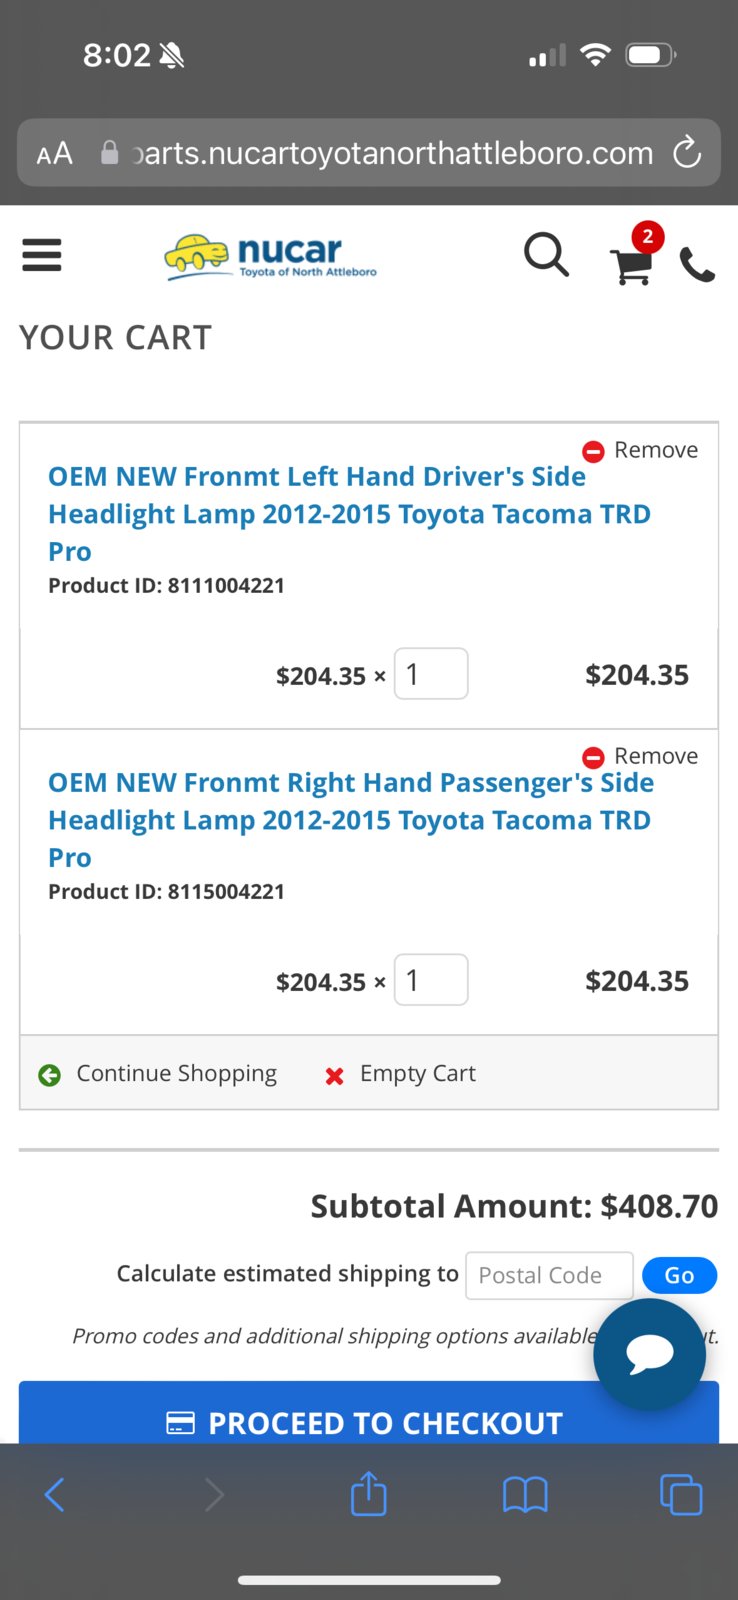The width and height of the screenshot is (738, 1600).
Task: Click Go to estimate shipping
Action: tap(680, 1275)
